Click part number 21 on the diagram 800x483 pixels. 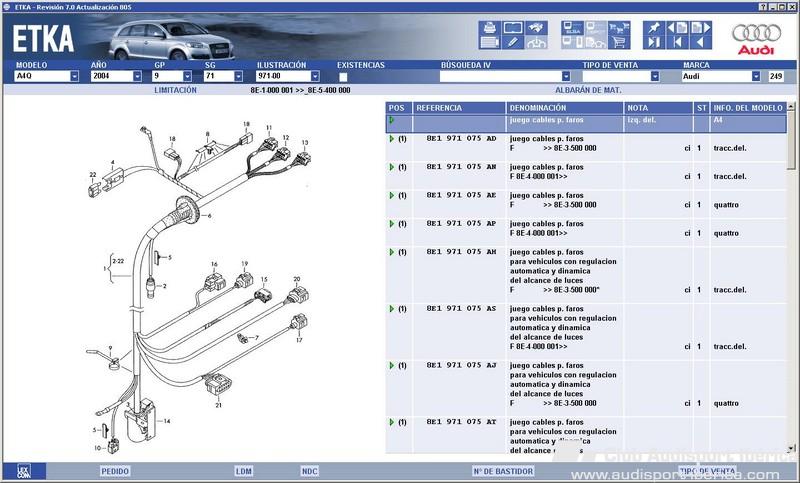click(218, 405)
